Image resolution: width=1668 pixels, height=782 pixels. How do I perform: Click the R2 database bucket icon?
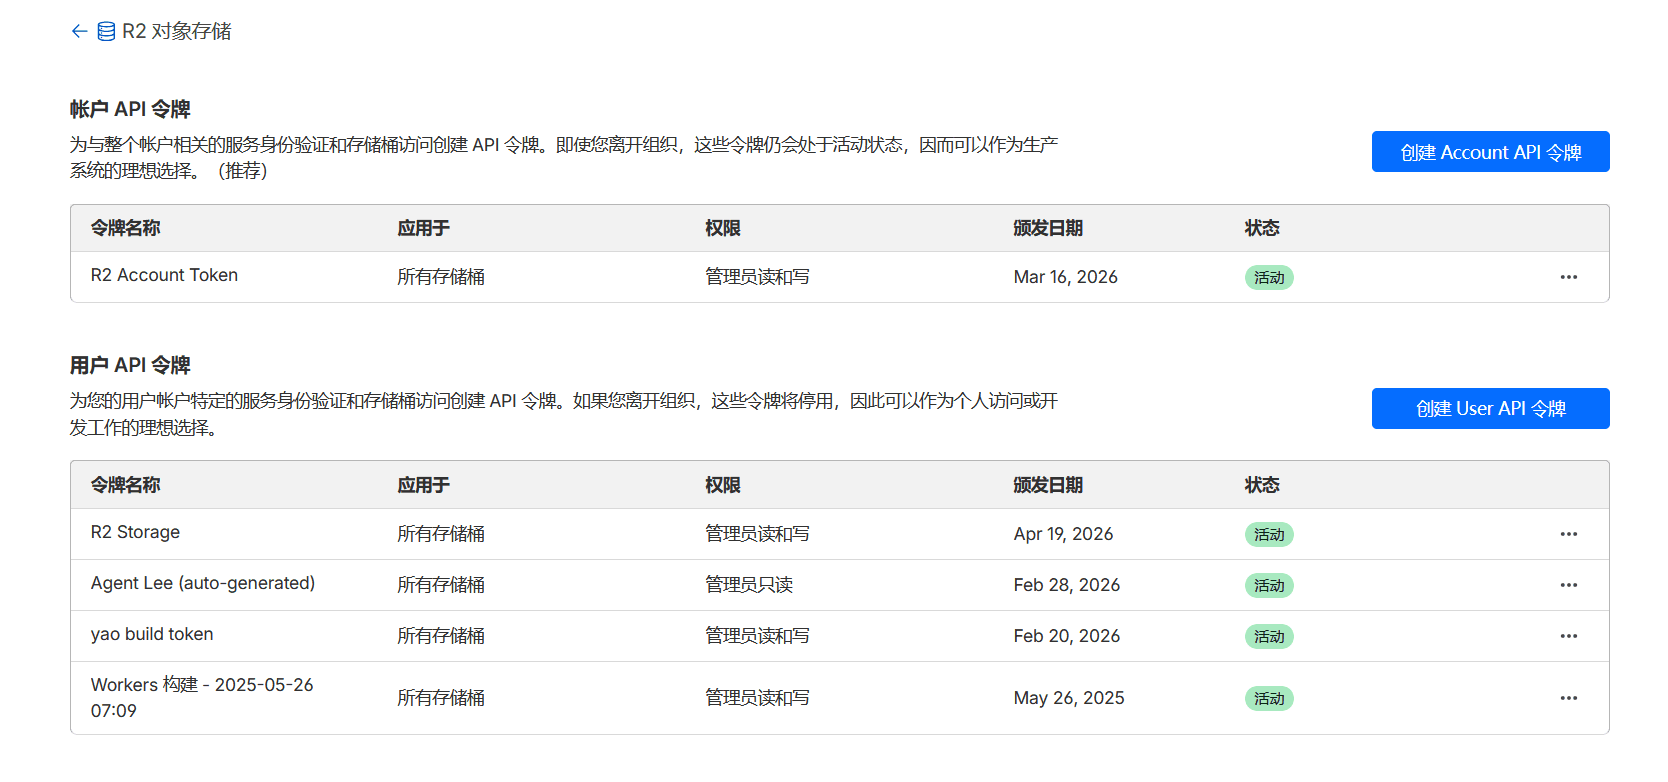click(106, 31)
